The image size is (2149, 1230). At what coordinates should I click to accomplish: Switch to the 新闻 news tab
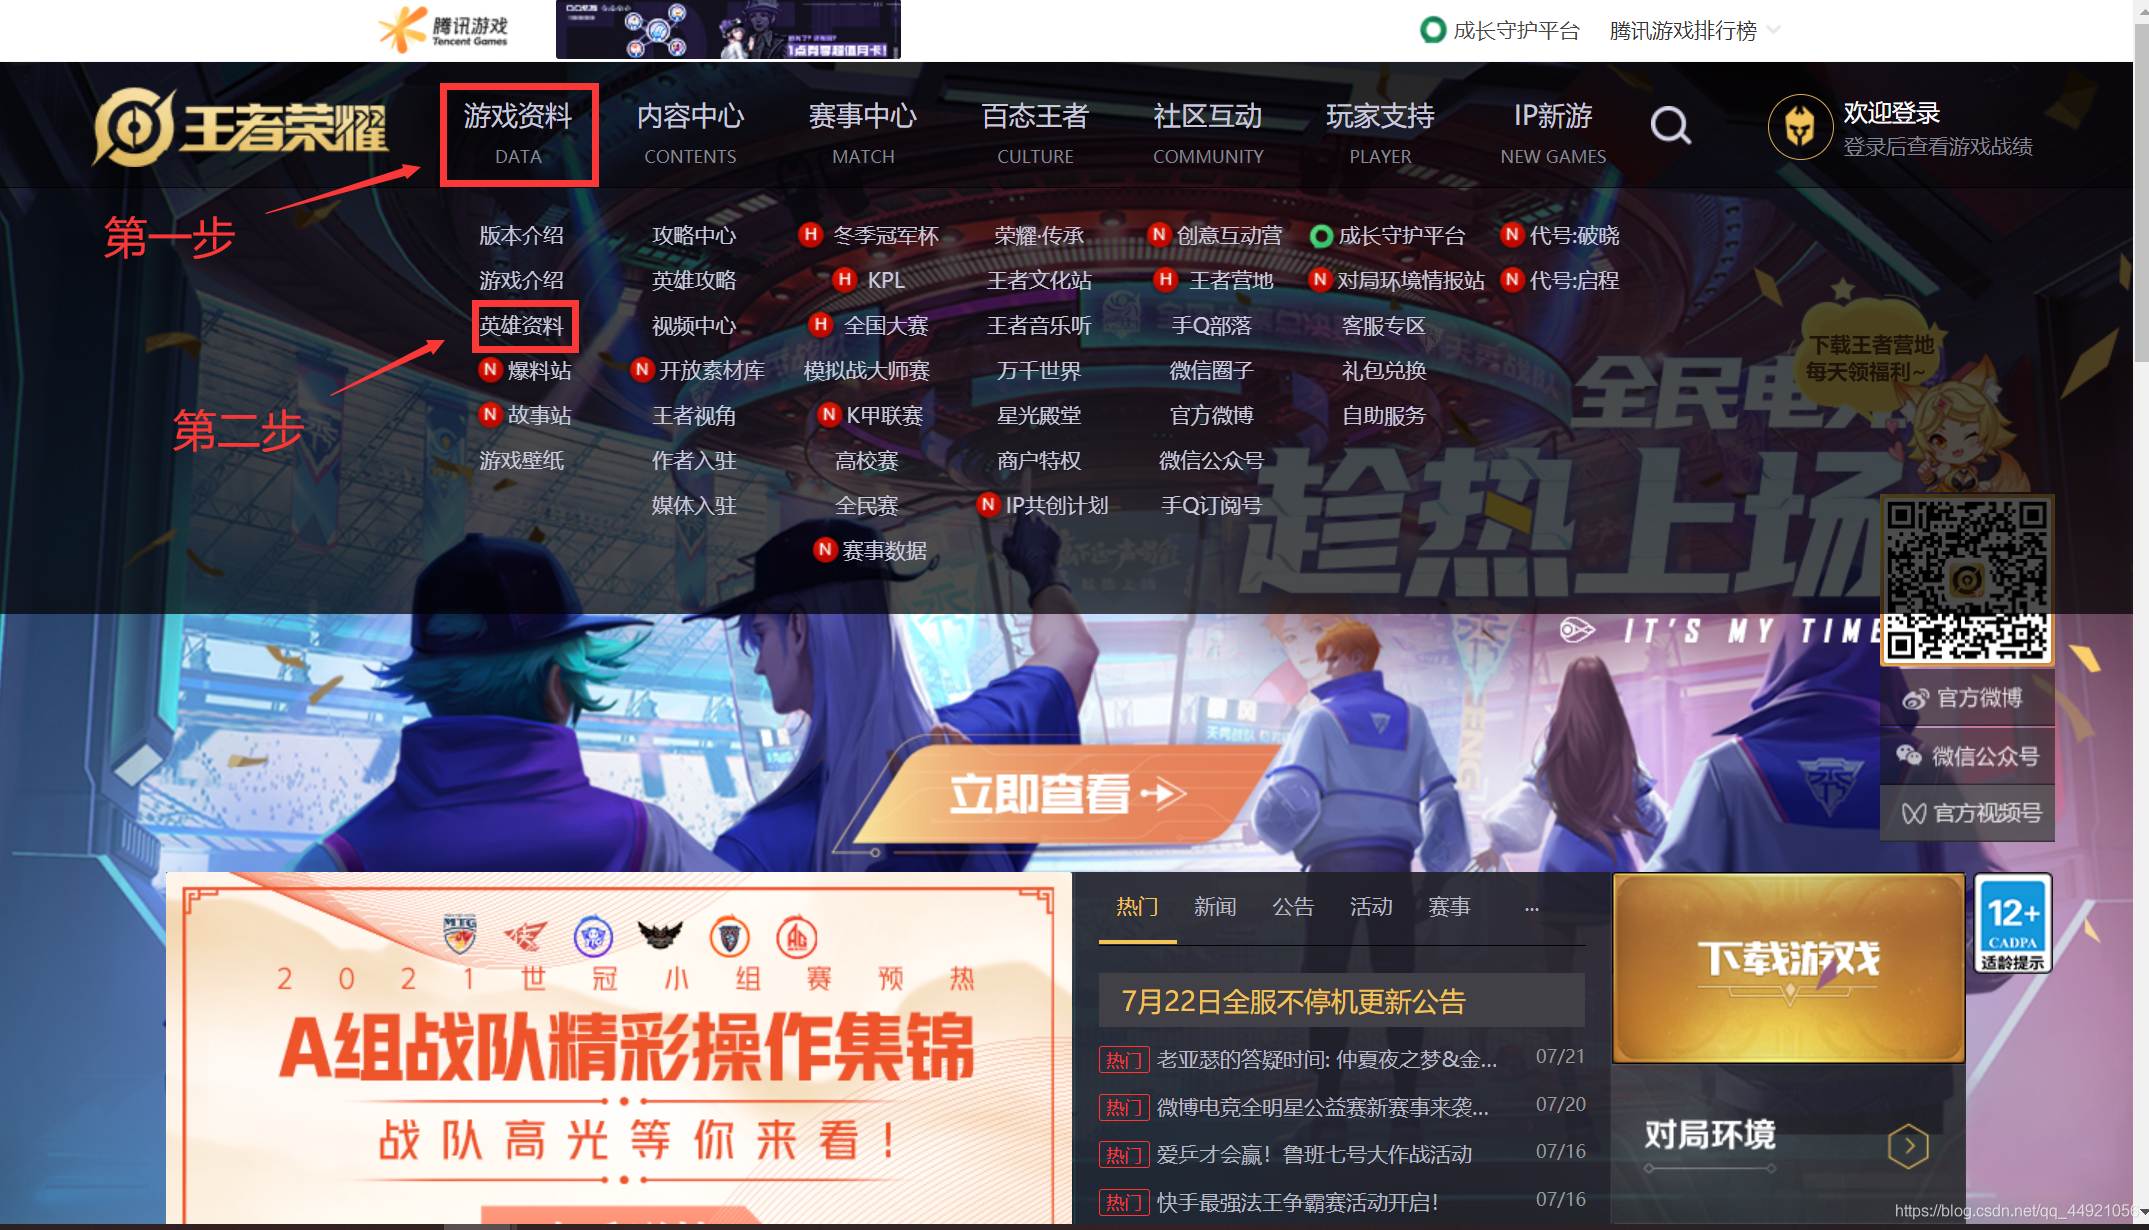tap(1215, 908)
